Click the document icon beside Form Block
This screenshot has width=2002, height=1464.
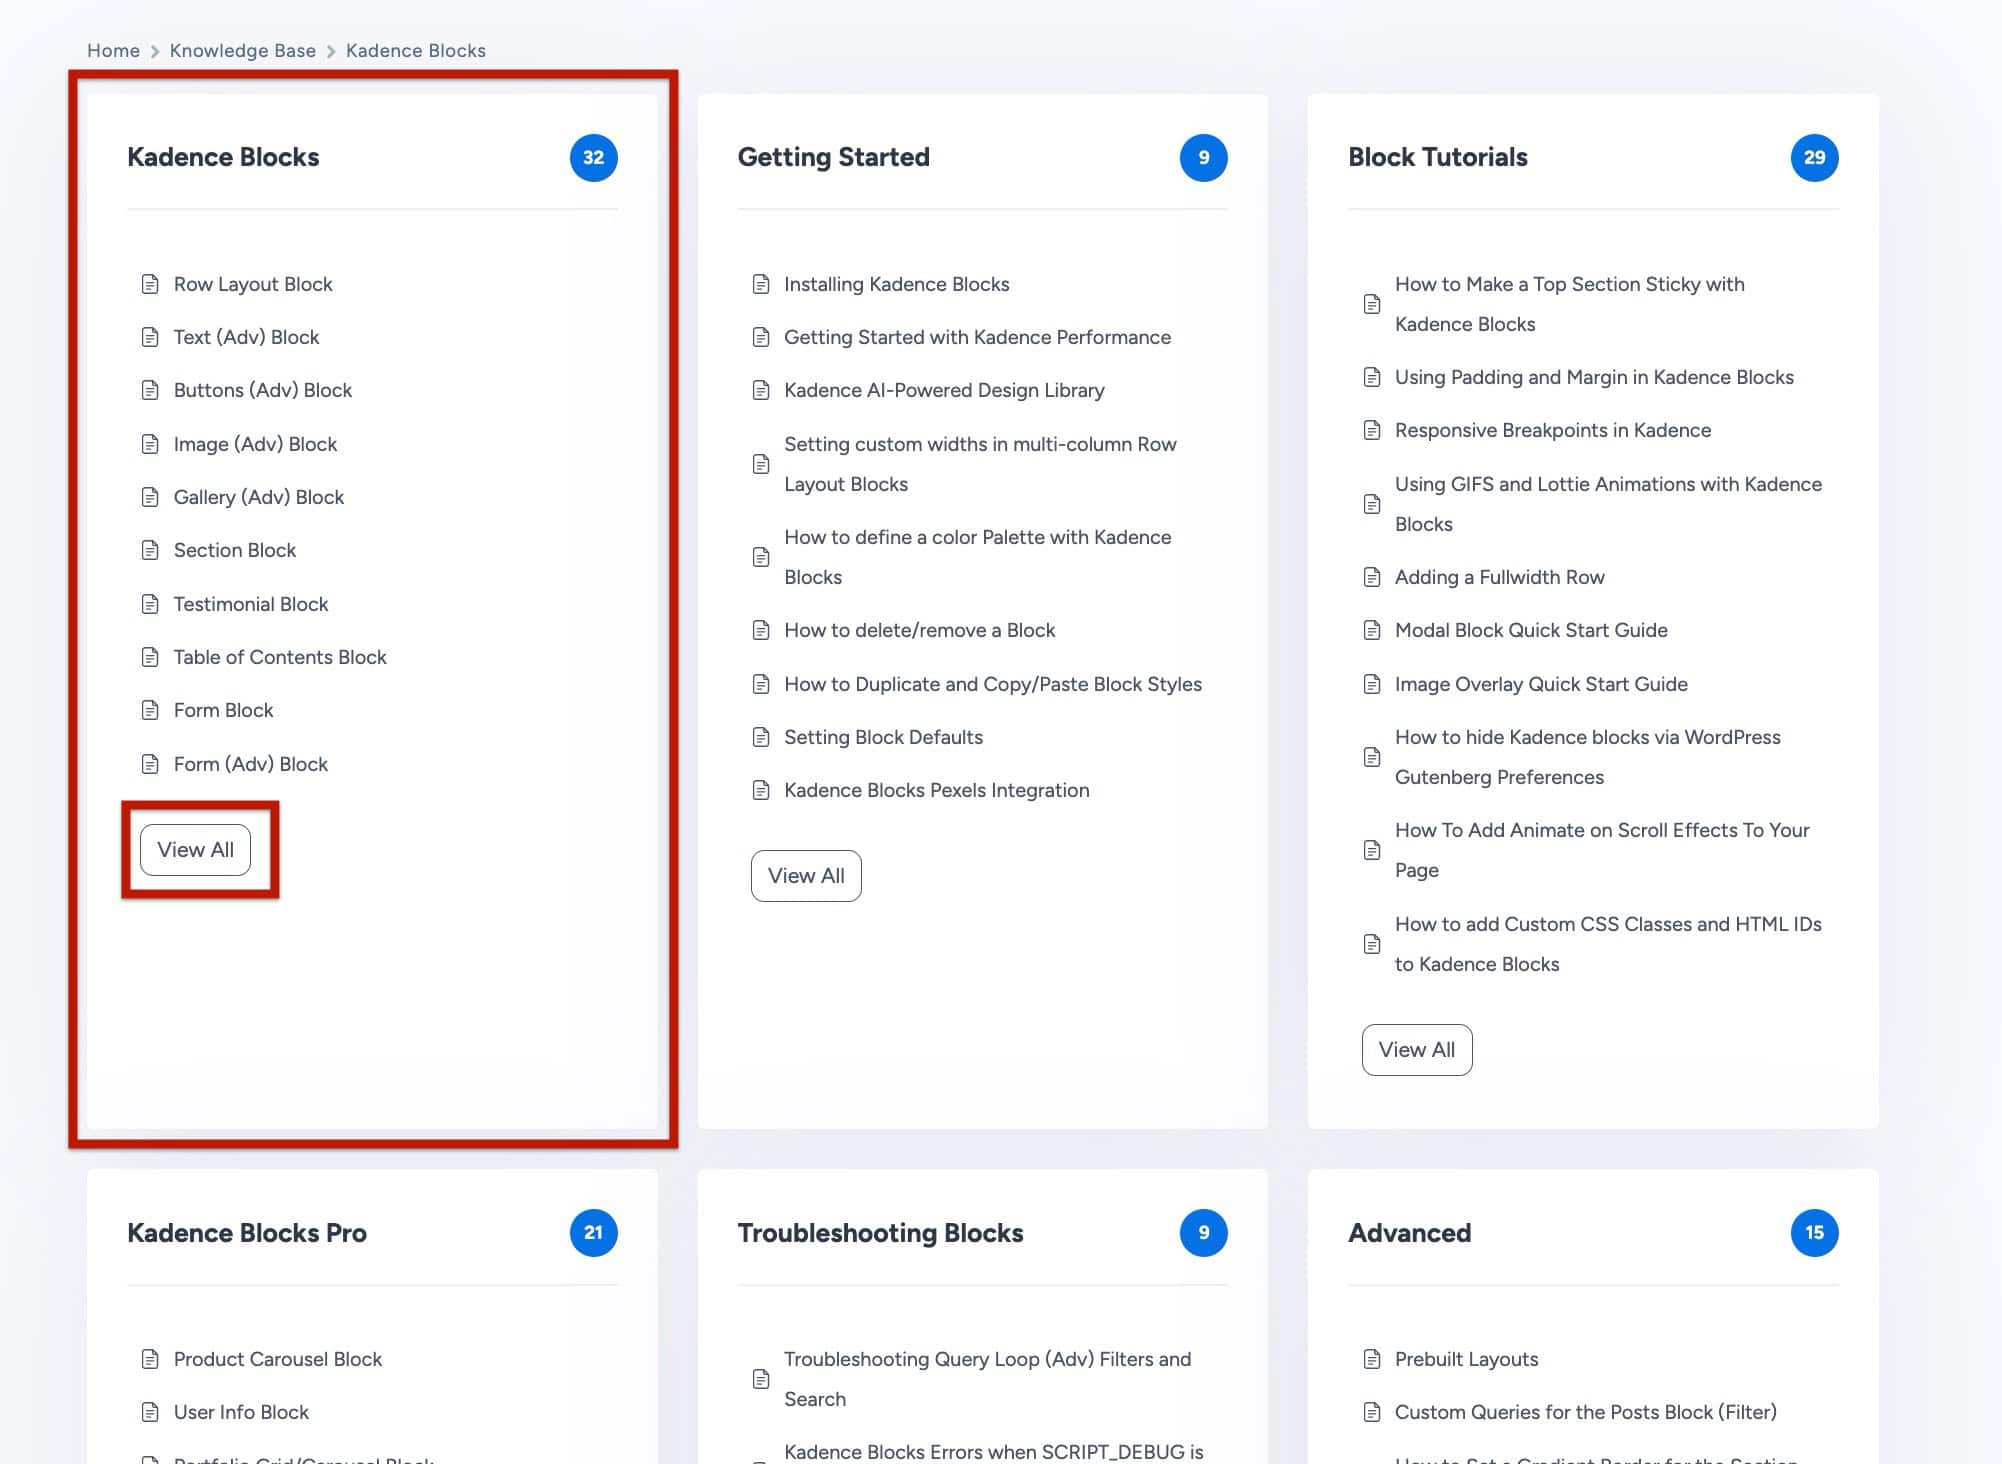pyautogui.click(x=150, y=710)
